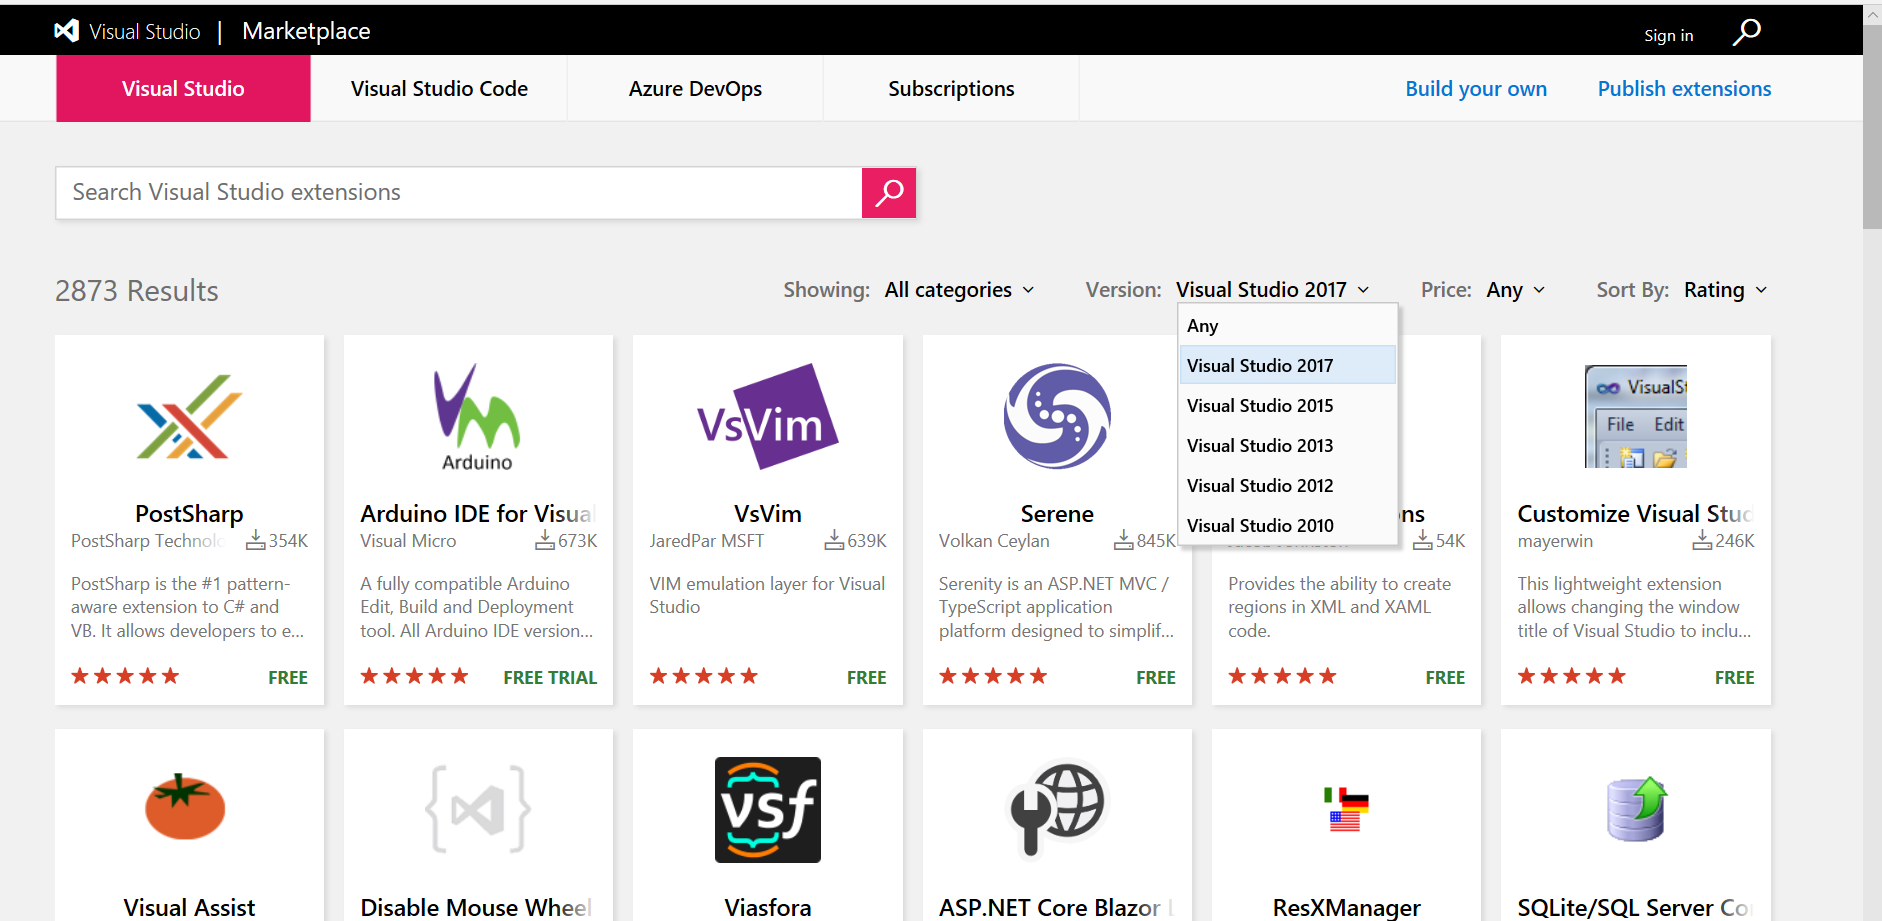Click the mayerwin publisher name
1882x921 pixels.
1555,541
